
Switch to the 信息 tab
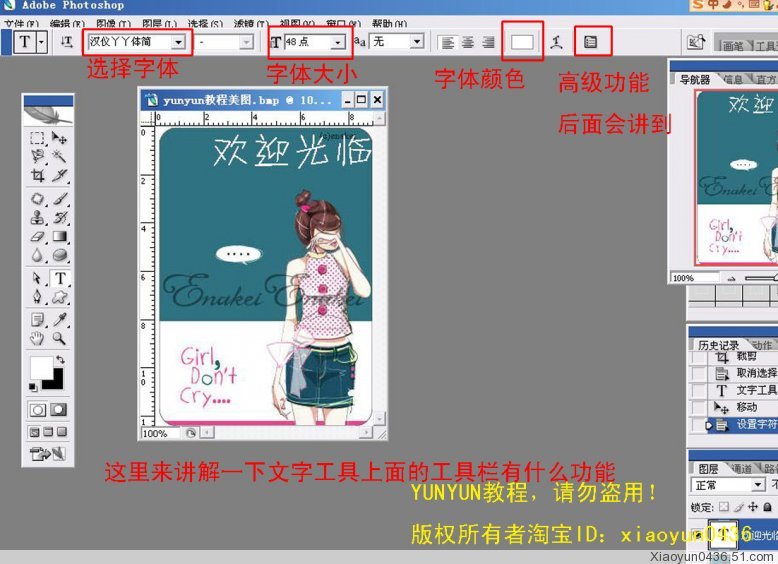click(733, 79)
